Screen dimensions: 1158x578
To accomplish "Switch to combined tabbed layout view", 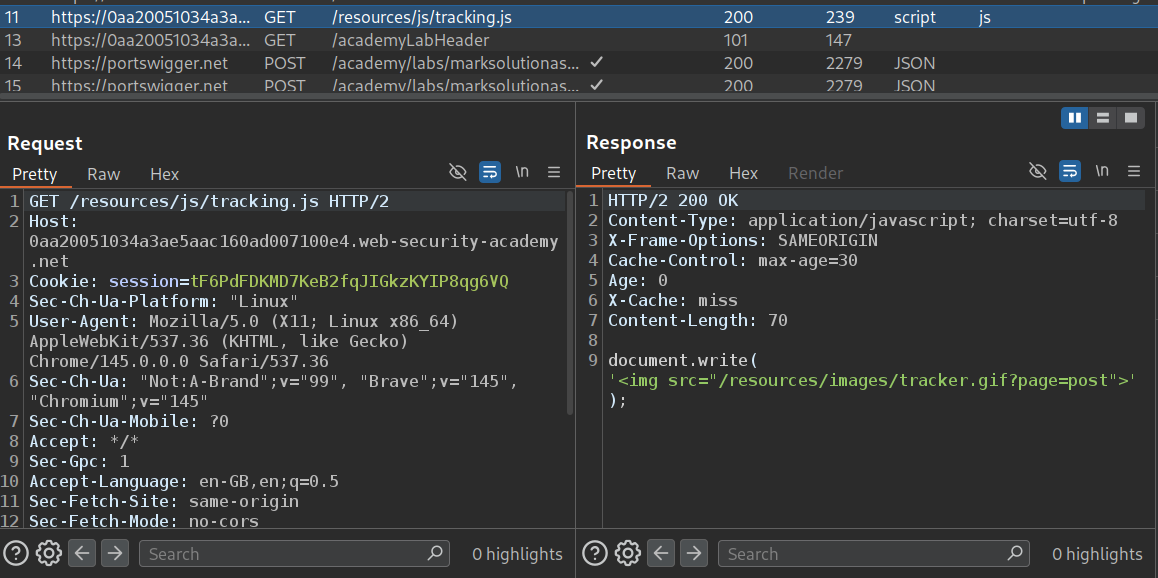I will tap(1131, 118).
